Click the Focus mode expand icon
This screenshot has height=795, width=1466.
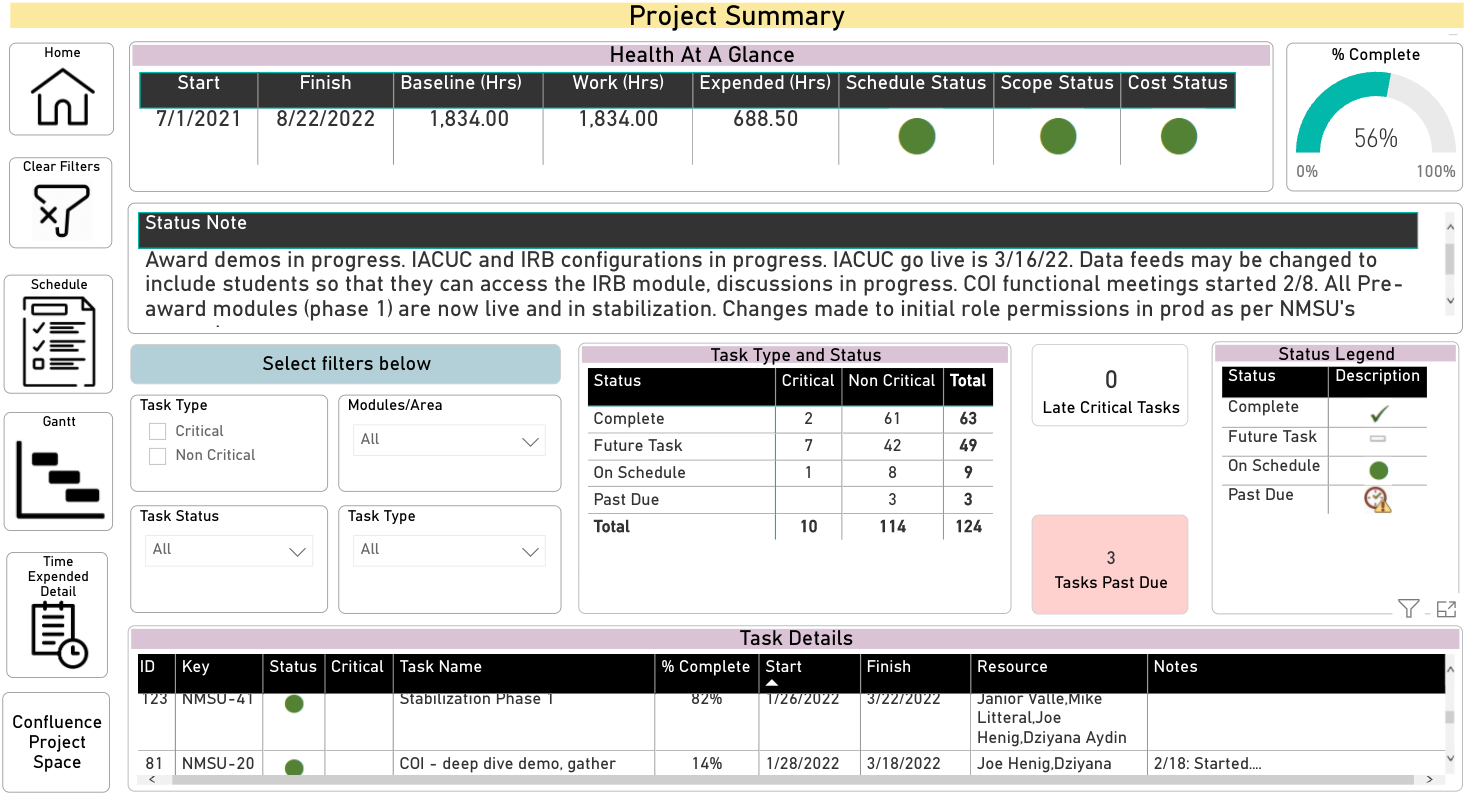[x=1445, y=608]
